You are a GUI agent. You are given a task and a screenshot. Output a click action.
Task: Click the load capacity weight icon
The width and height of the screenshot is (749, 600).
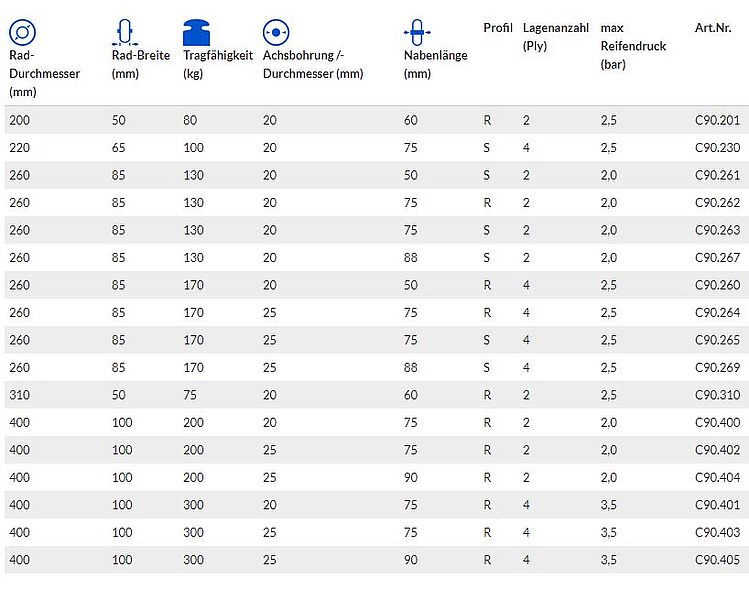click(x=196, y=32)
